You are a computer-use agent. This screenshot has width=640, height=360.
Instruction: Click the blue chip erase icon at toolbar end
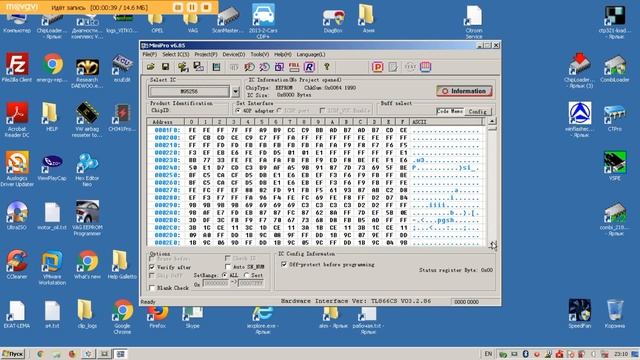coord(425,67)
